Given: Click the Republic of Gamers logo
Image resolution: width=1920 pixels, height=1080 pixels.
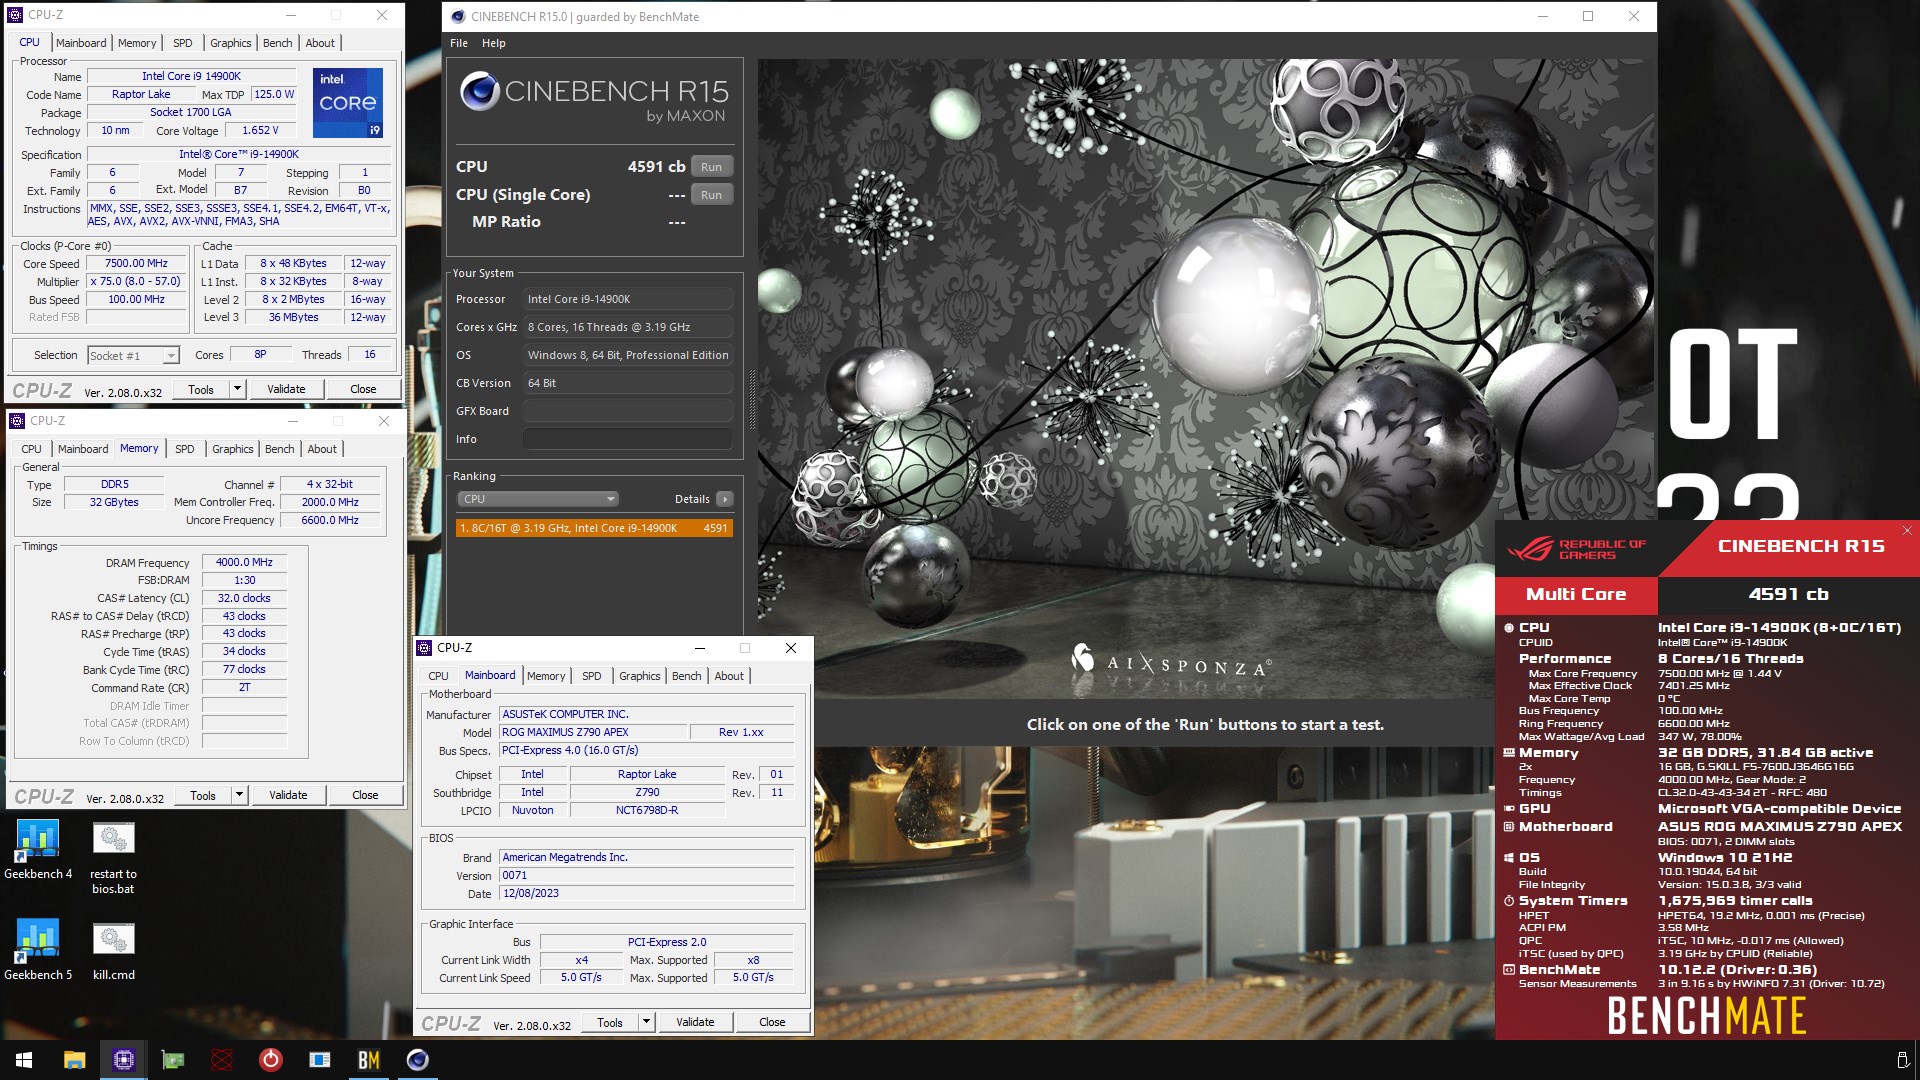Looking at the screenshot, I should tap(1576, 549).
